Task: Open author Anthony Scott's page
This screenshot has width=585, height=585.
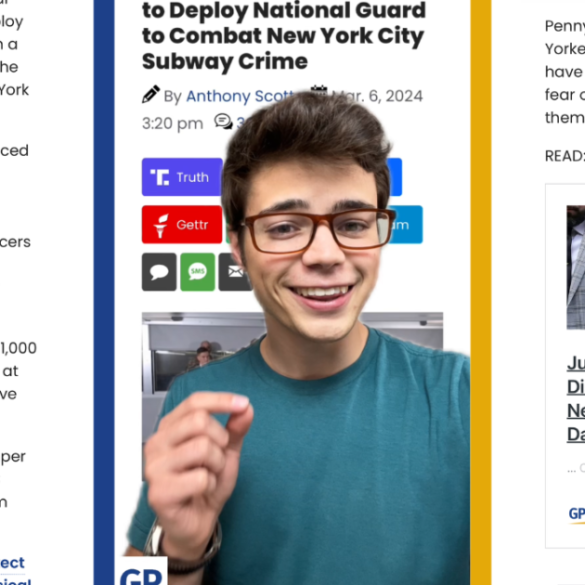Action: (240, 96)
